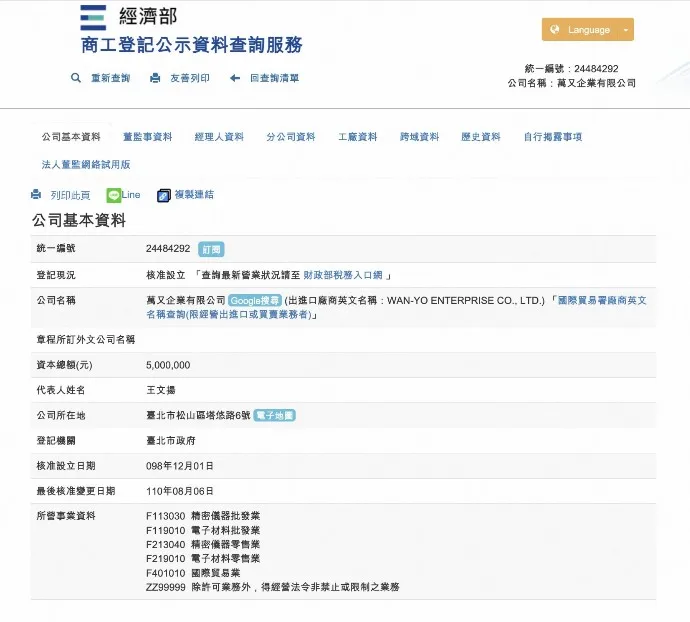
Task: Click the 章程所訂外文公司名稱 label
Action: click(x=86, y=339)
